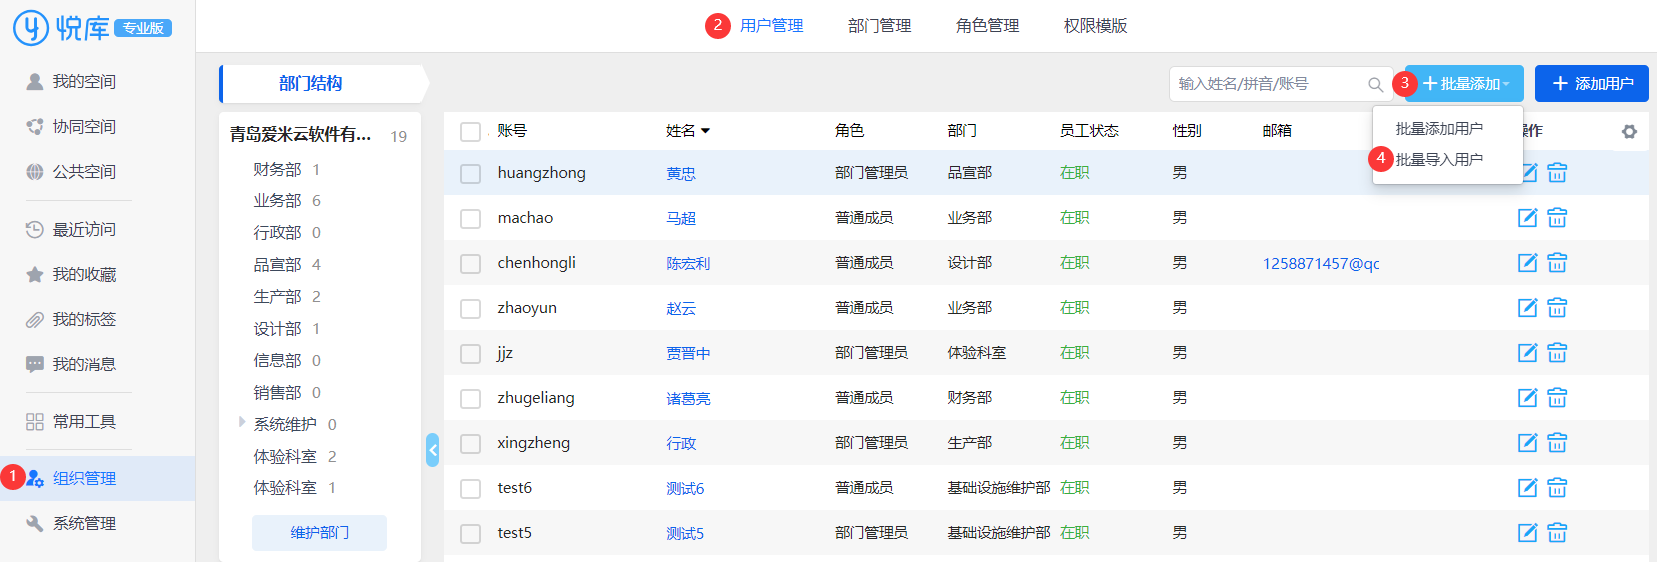
Task: Select 品宣部 in the department tree
Action: (x=277, y=265)
